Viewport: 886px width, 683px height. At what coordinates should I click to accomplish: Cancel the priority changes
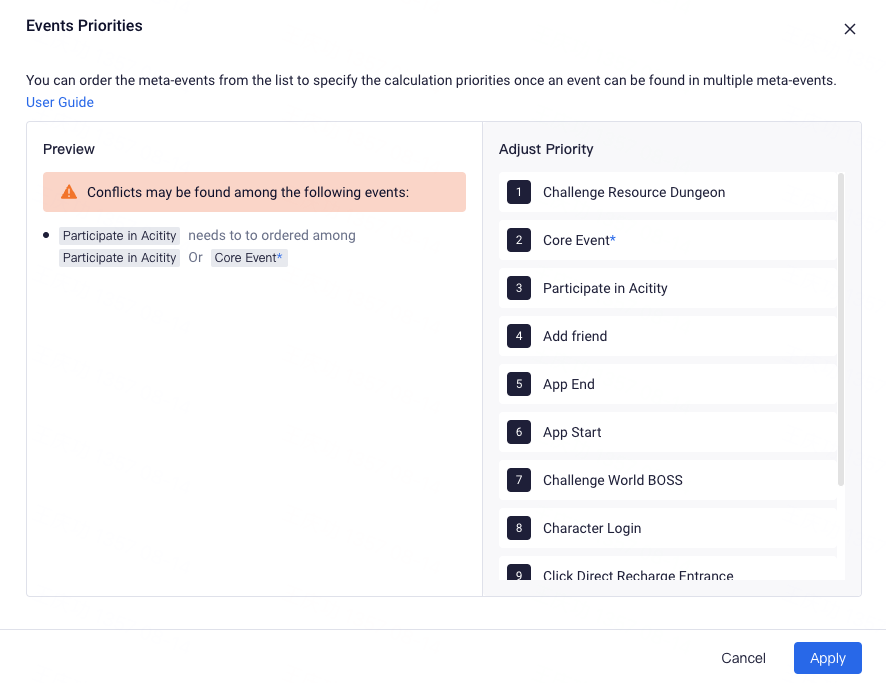coord(743,658)
